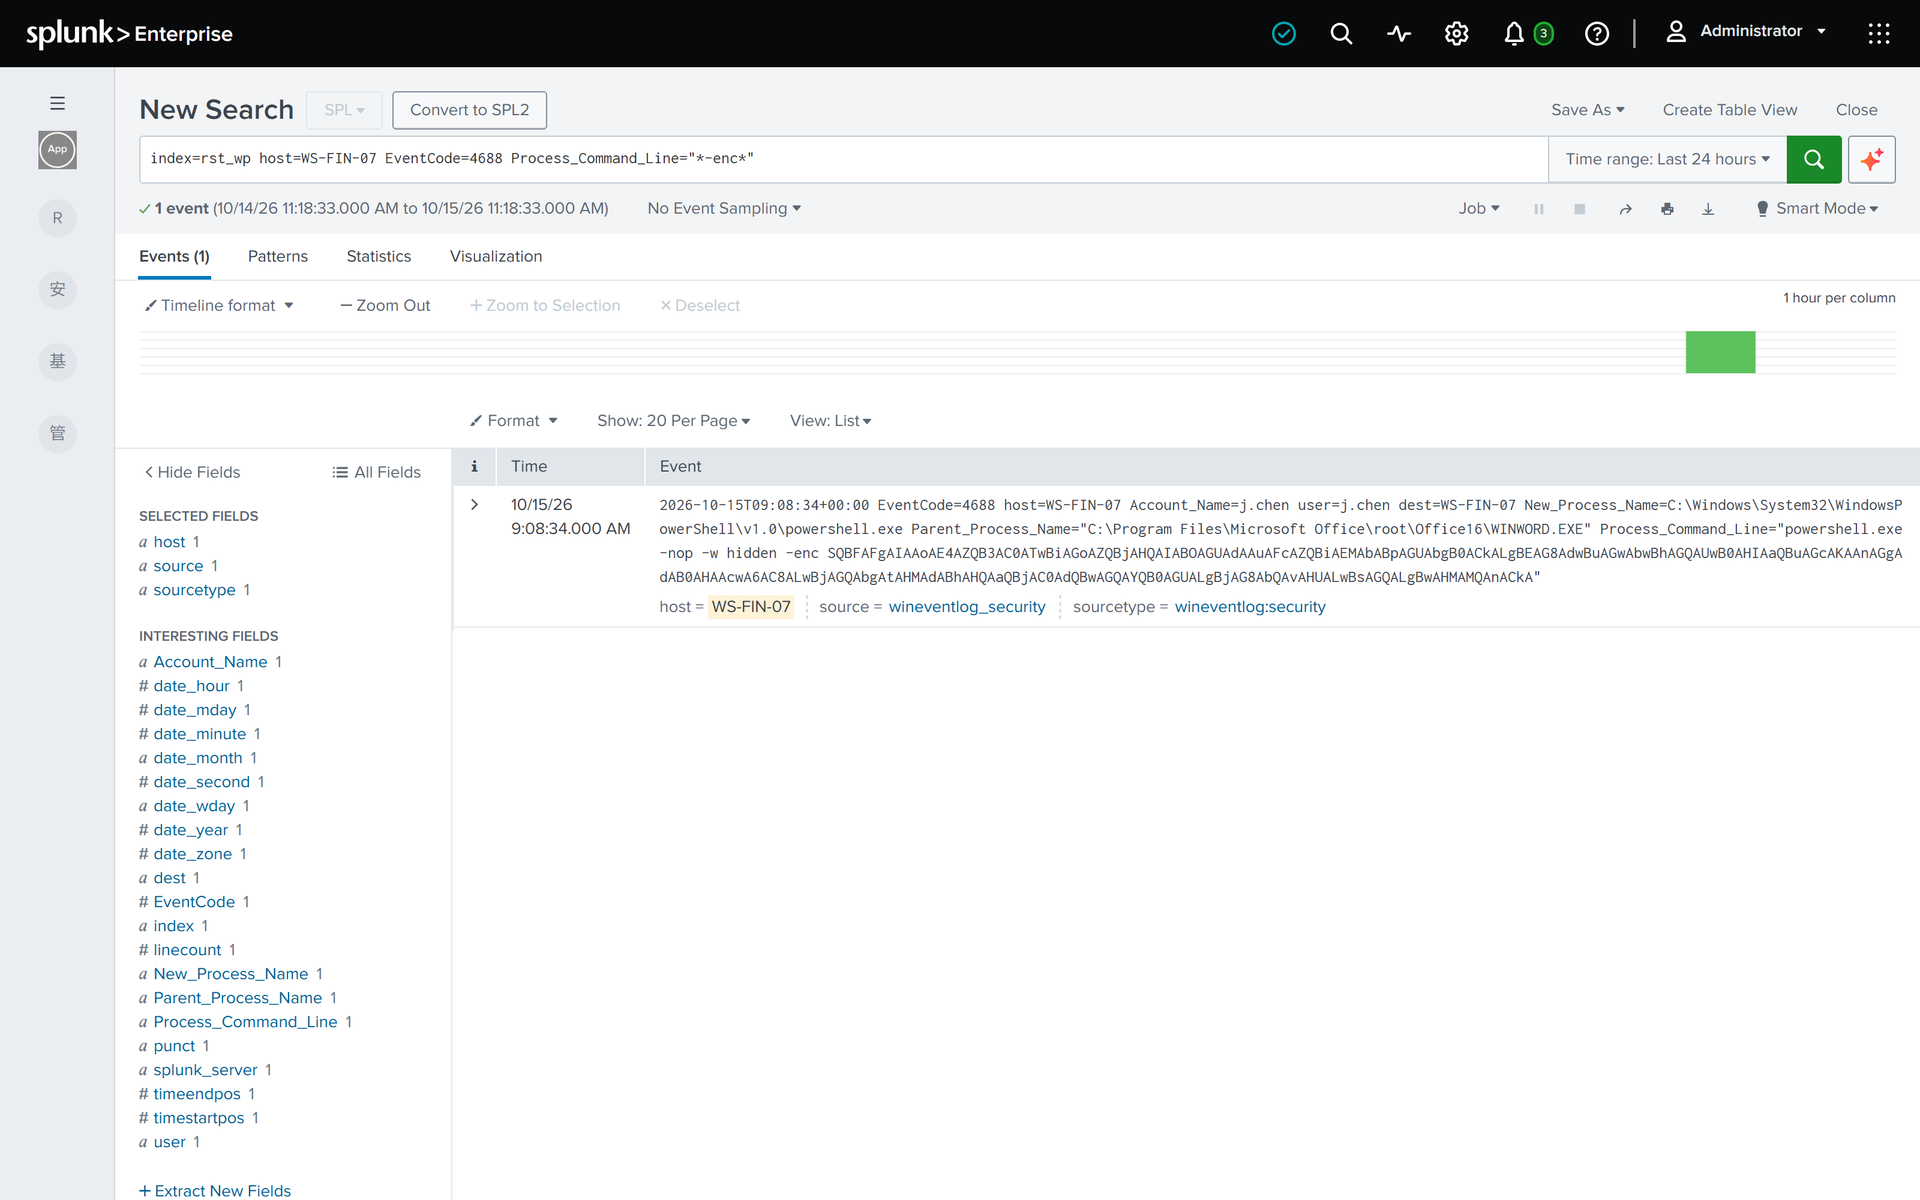
Task: Open the Timeline format dropdown
Action: point(219,306)
